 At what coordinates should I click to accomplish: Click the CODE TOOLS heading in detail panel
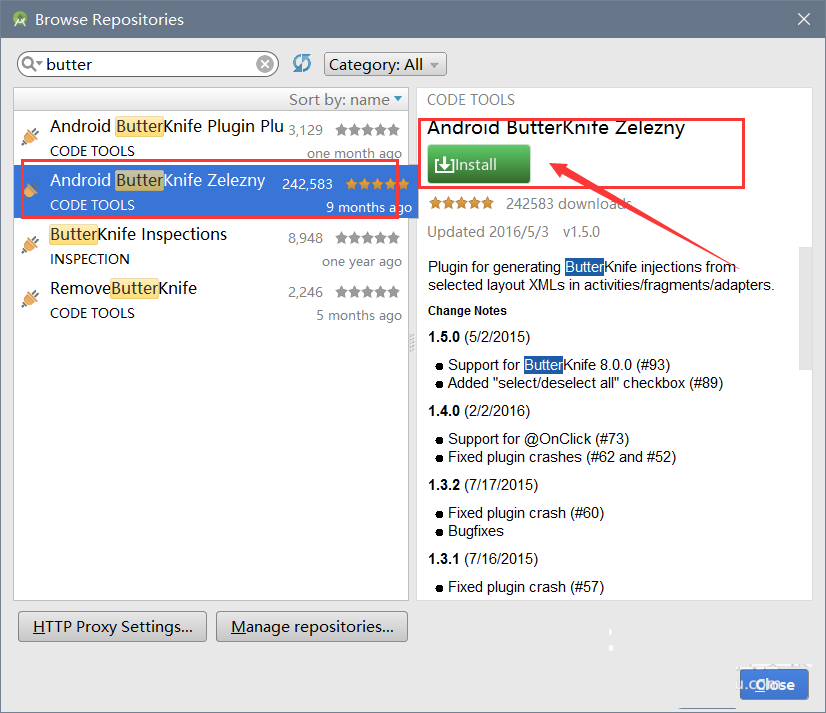(471, 100)
